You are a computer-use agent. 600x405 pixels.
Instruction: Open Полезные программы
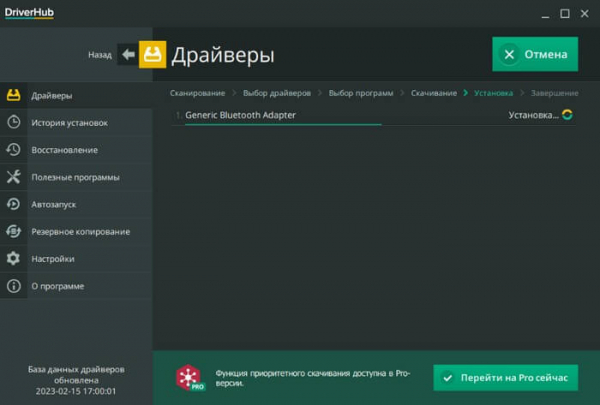click(76, 176)
